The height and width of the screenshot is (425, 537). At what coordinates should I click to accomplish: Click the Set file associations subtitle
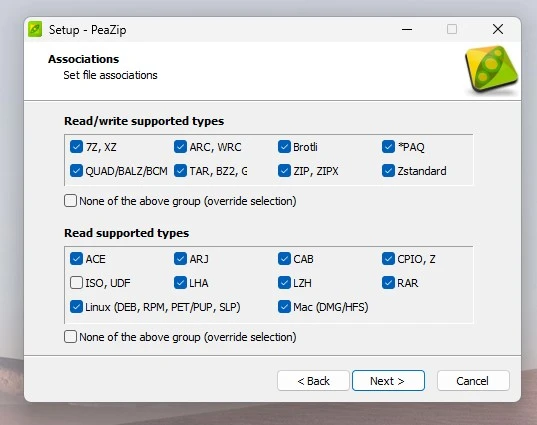click(110, 75)
